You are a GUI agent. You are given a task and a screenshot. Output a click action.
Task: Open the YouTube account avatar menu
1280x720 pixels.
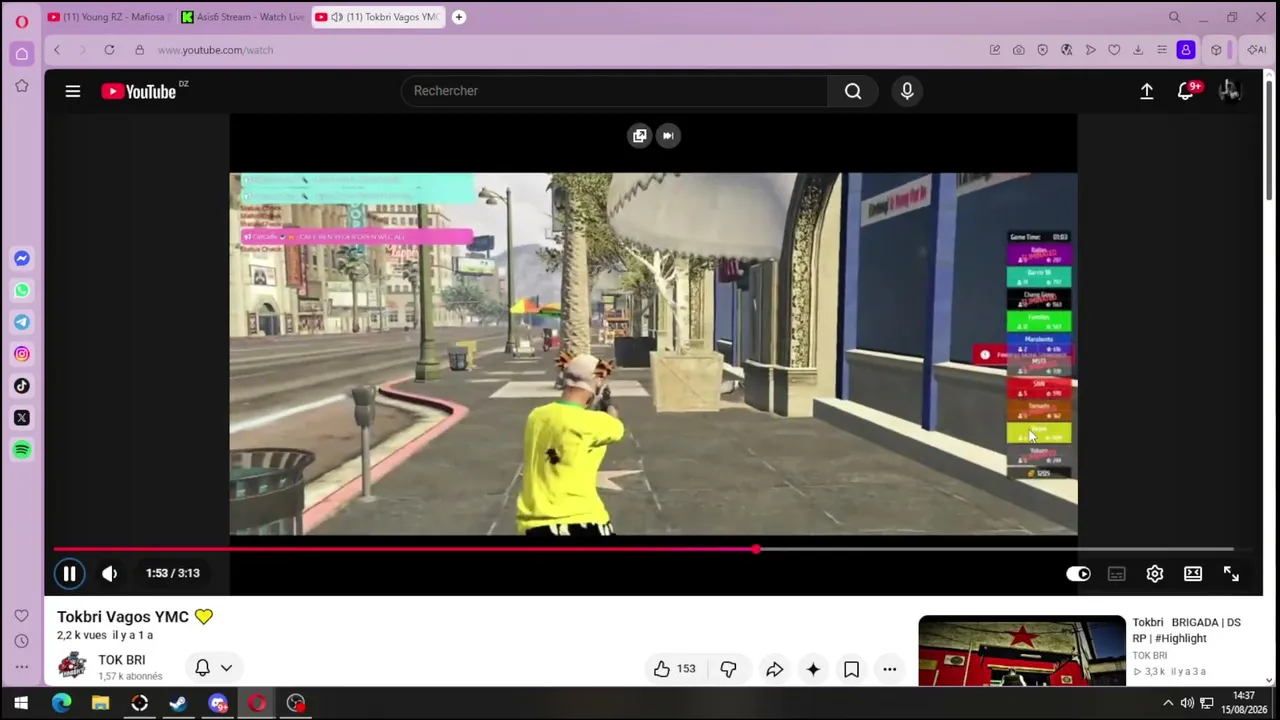(1229, 91)
